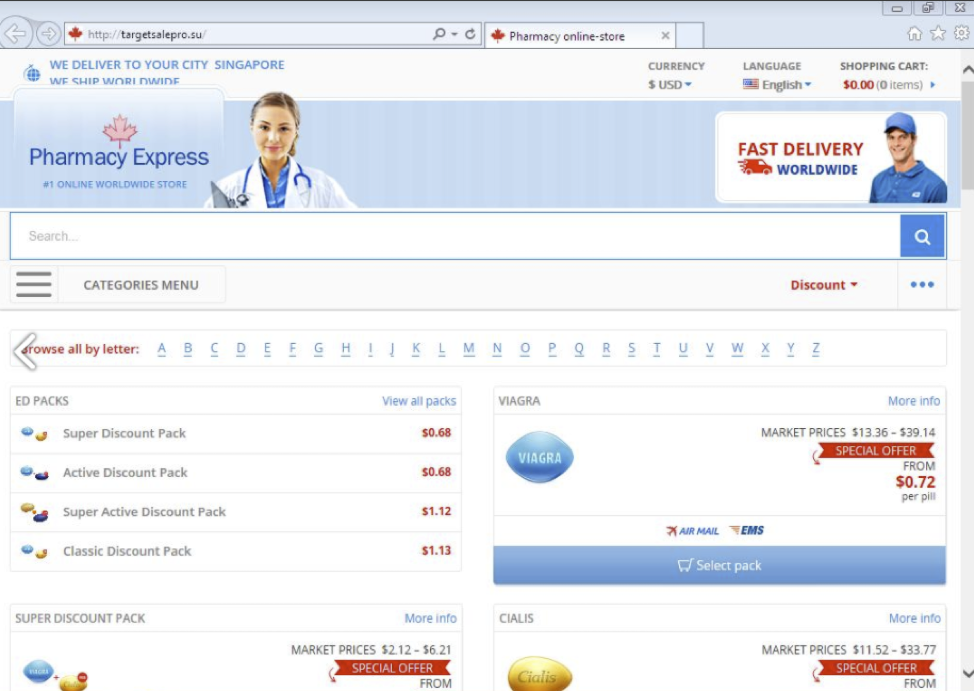
Task: Click the Classic Discount Pack pill icon
Action: click(34, 551)
